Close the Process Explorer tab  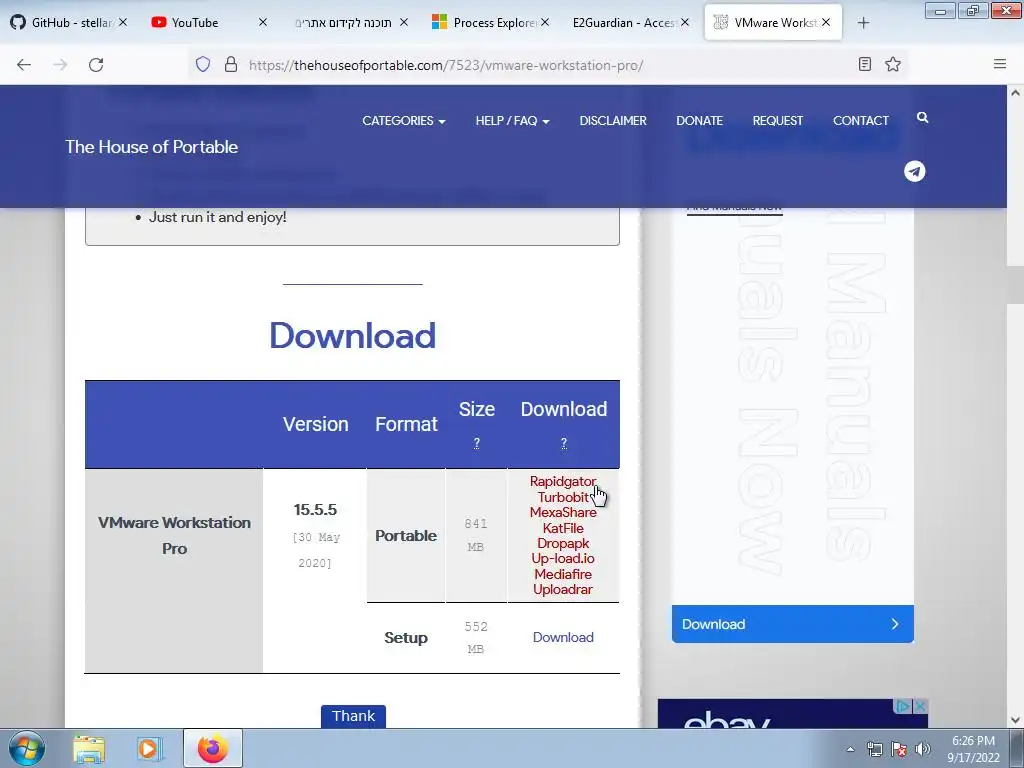tap(545, 22)
